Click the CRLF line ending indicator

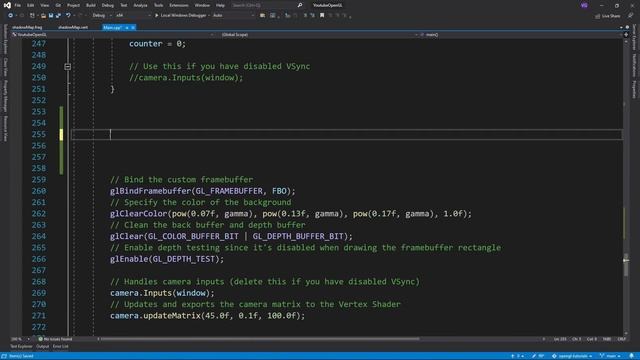tap(622, 339)
